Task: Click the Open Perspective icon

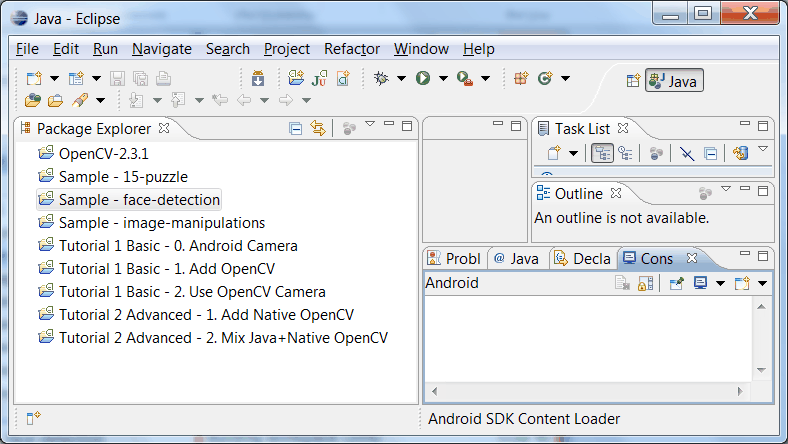Action: coord(633,80)
